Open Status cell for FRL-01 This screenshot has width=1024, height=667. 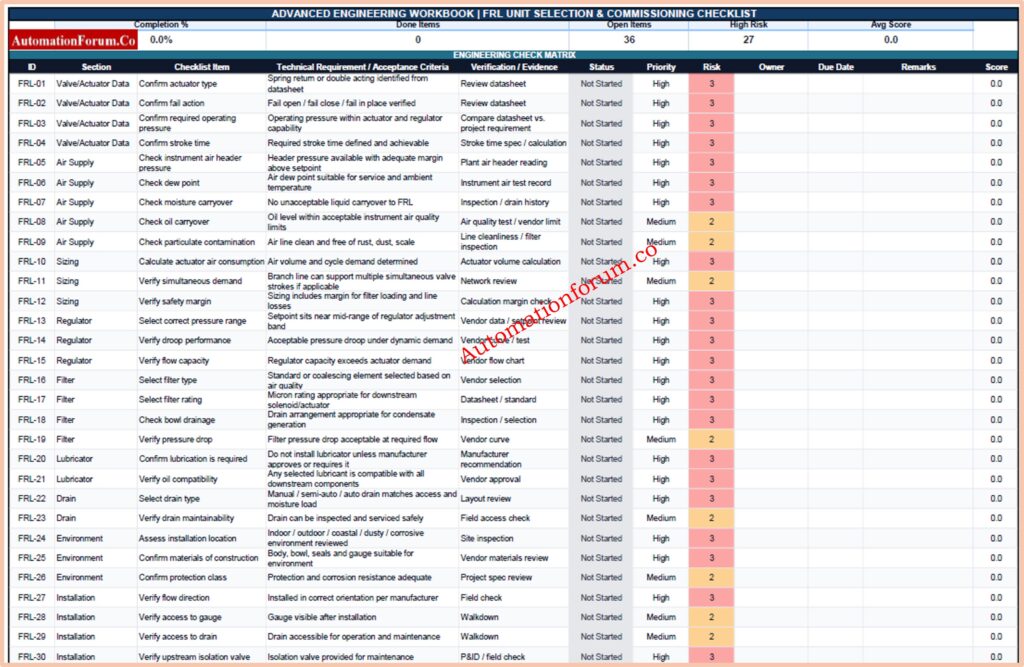point(601,84)
